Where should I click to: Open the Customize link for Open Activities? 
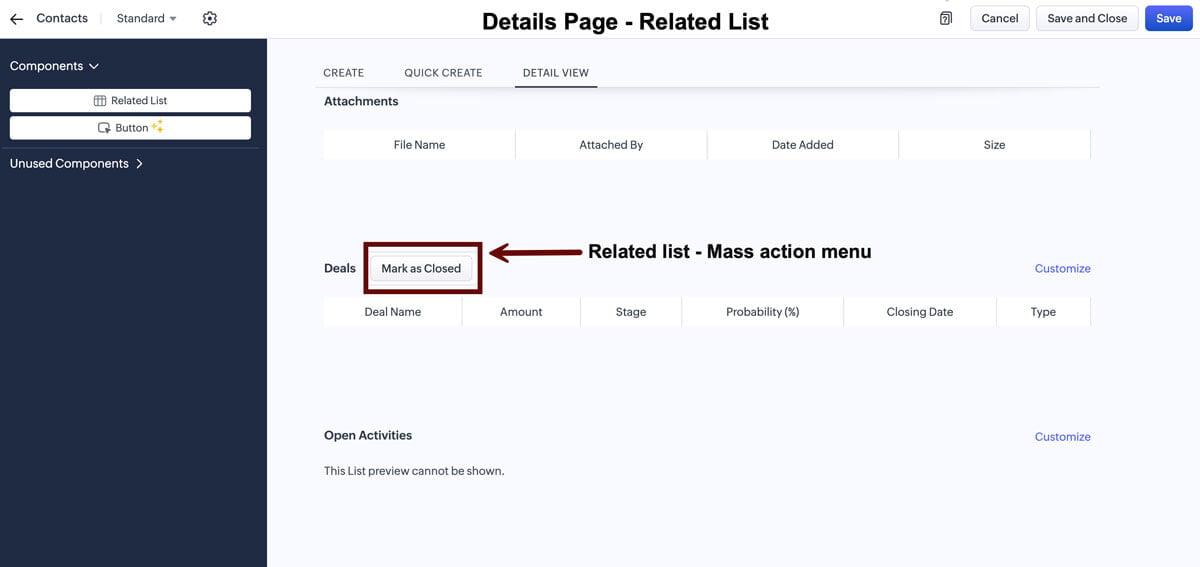(x=1062, y=436)
